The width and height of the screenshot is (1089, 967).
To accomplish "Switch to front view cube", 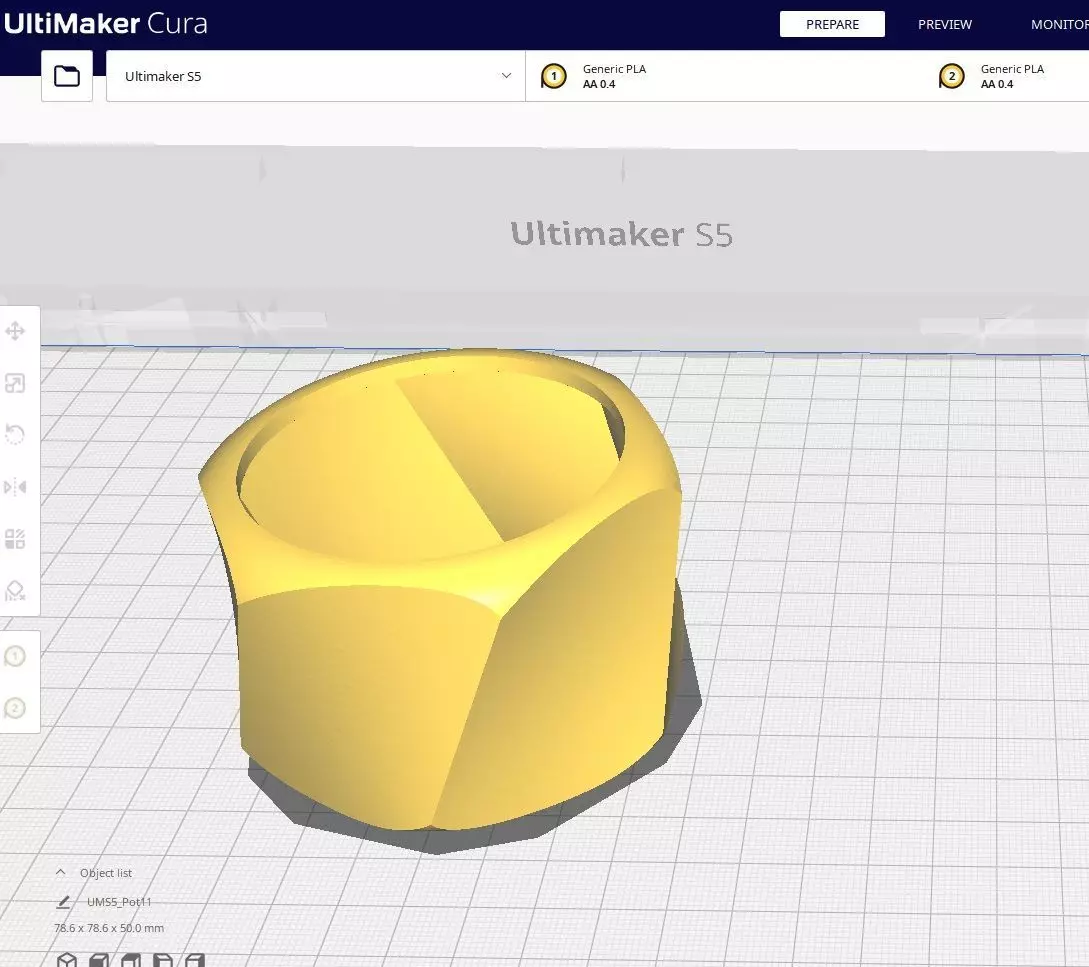I will [x=99, y=960].
